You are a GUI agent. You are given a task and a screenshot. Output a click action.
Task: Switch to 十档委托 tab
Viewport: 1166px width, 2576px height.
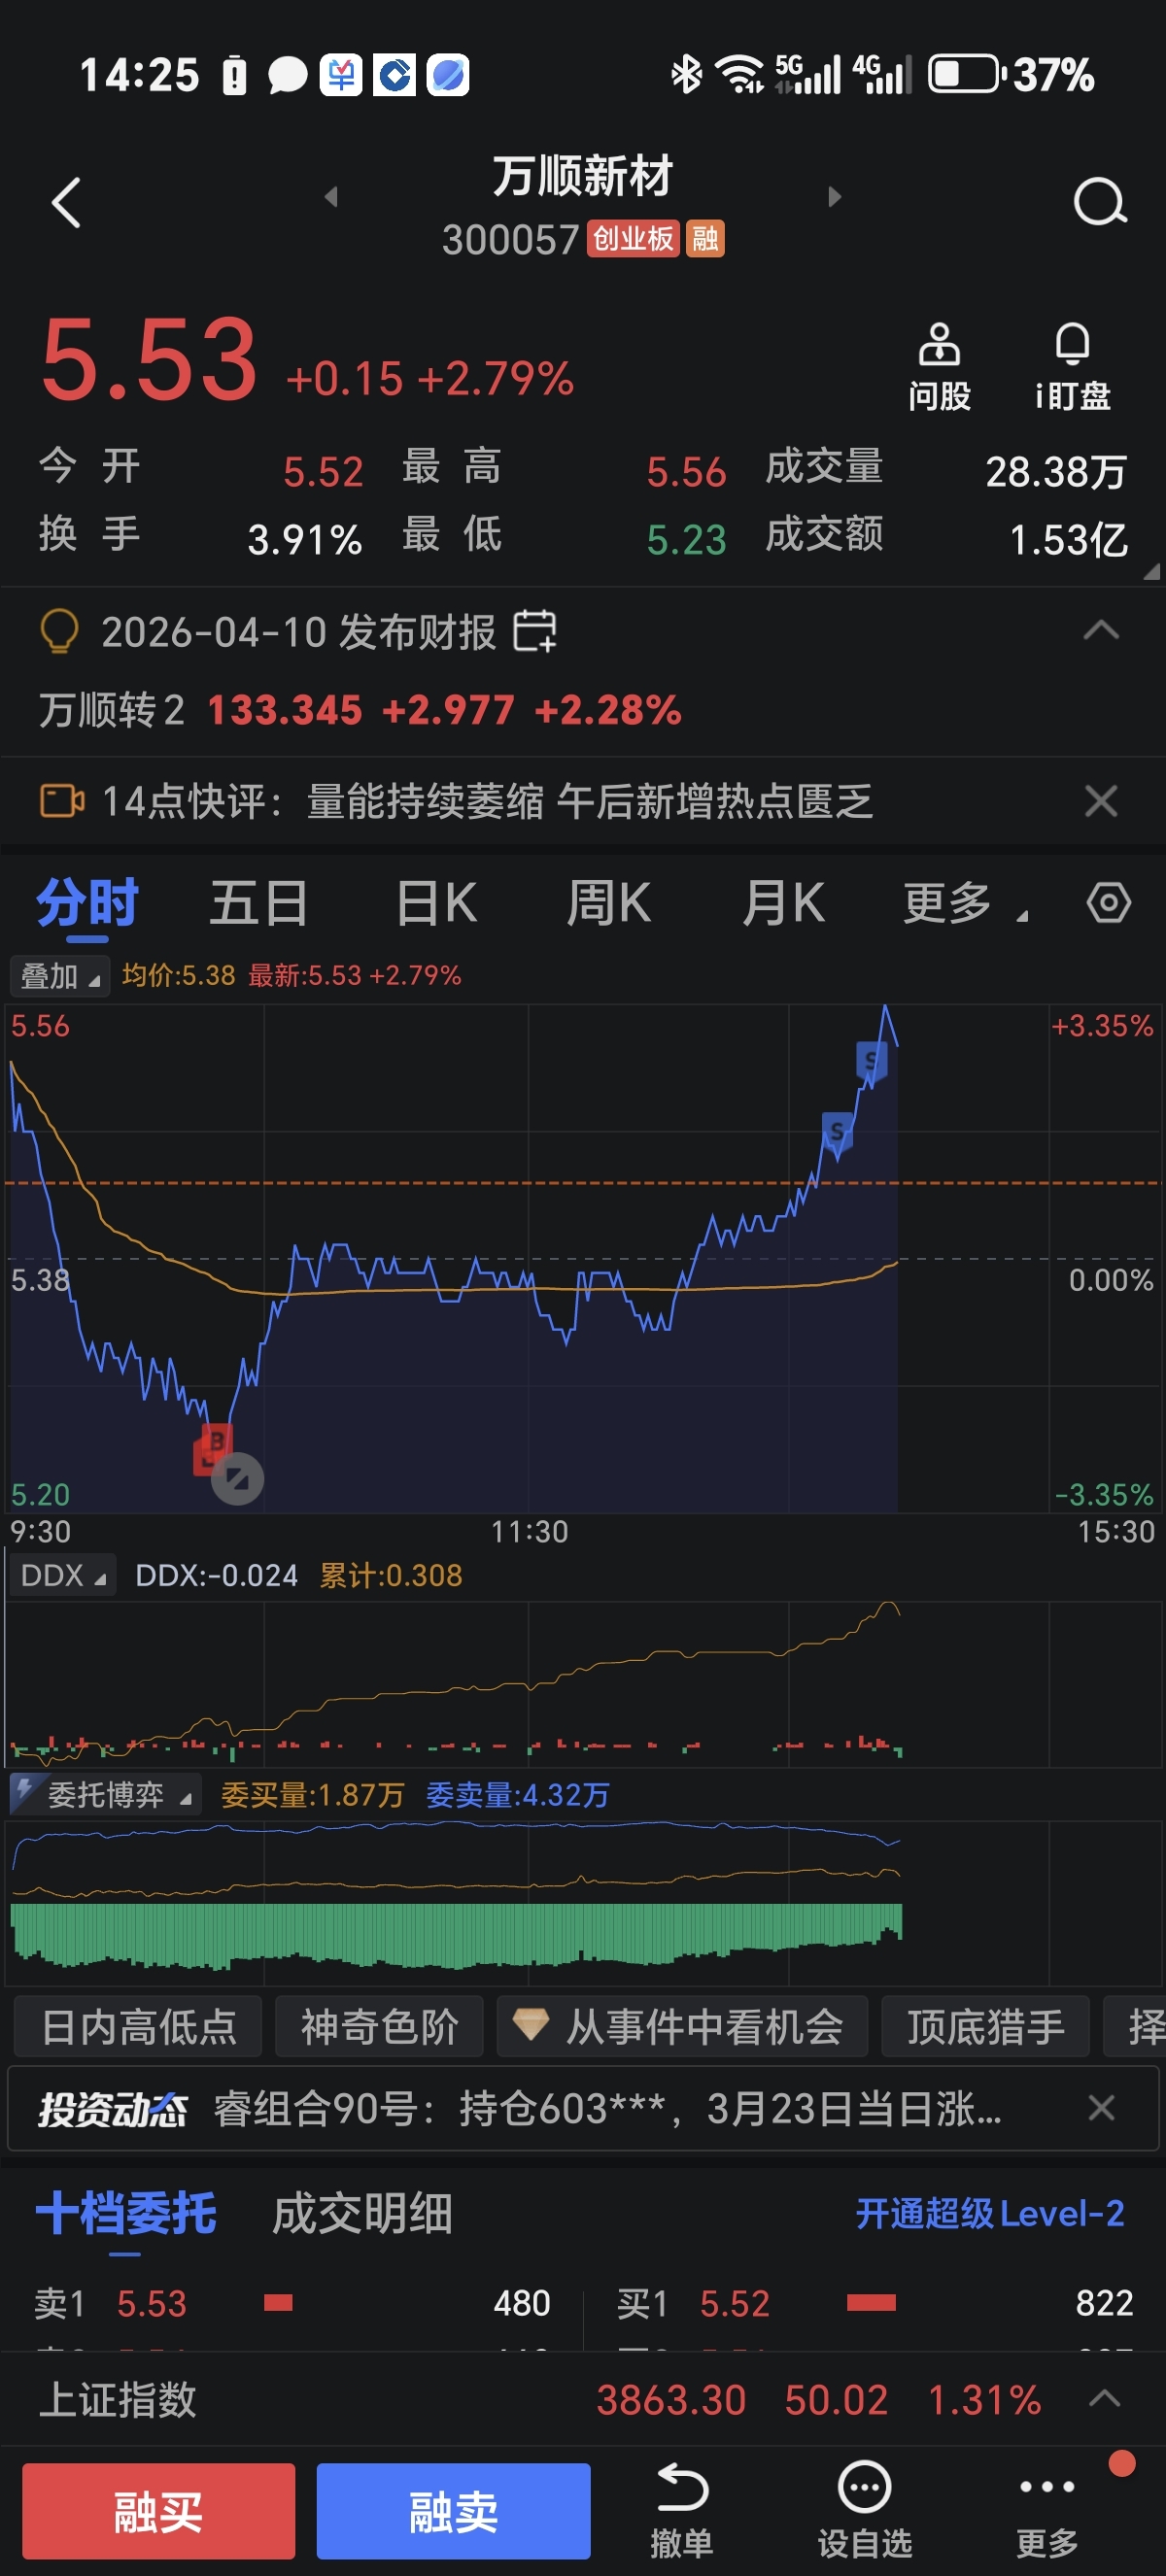[125, 2214]
